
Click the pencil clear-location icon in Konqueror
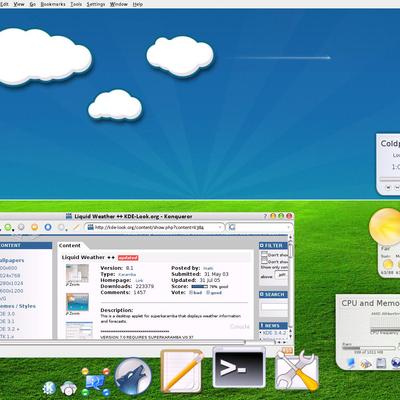pyautogui.click(x=76, y=227)
